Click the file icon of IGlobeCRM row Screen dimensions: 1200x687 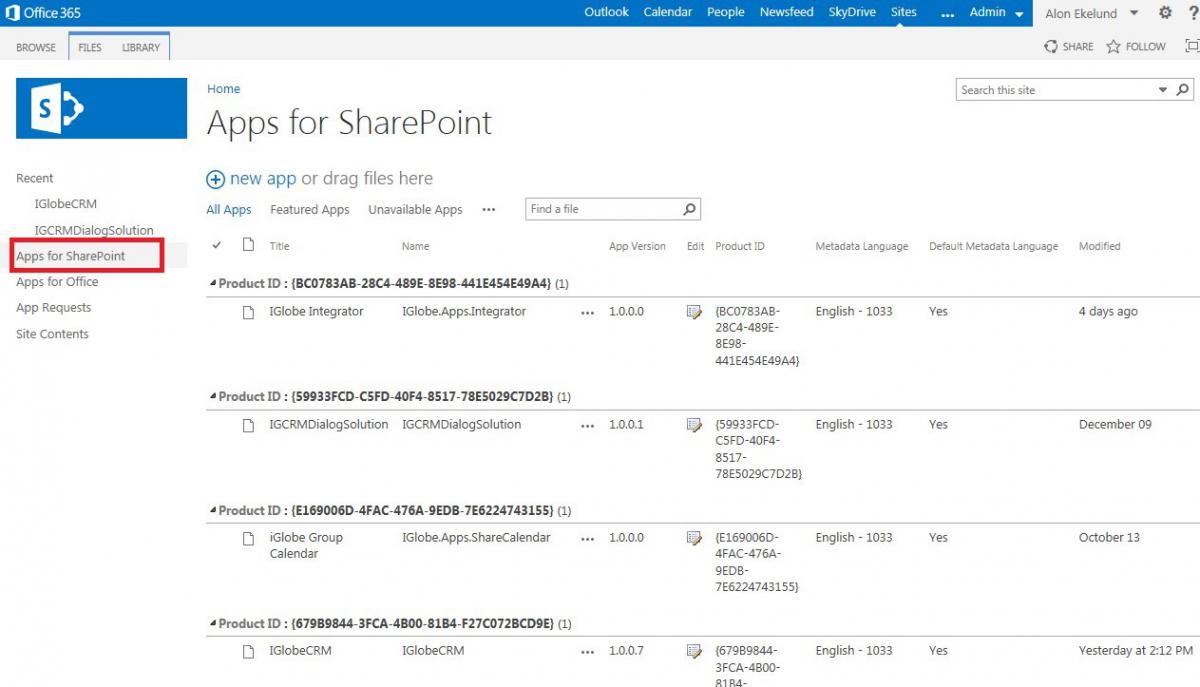pos(249,651)
